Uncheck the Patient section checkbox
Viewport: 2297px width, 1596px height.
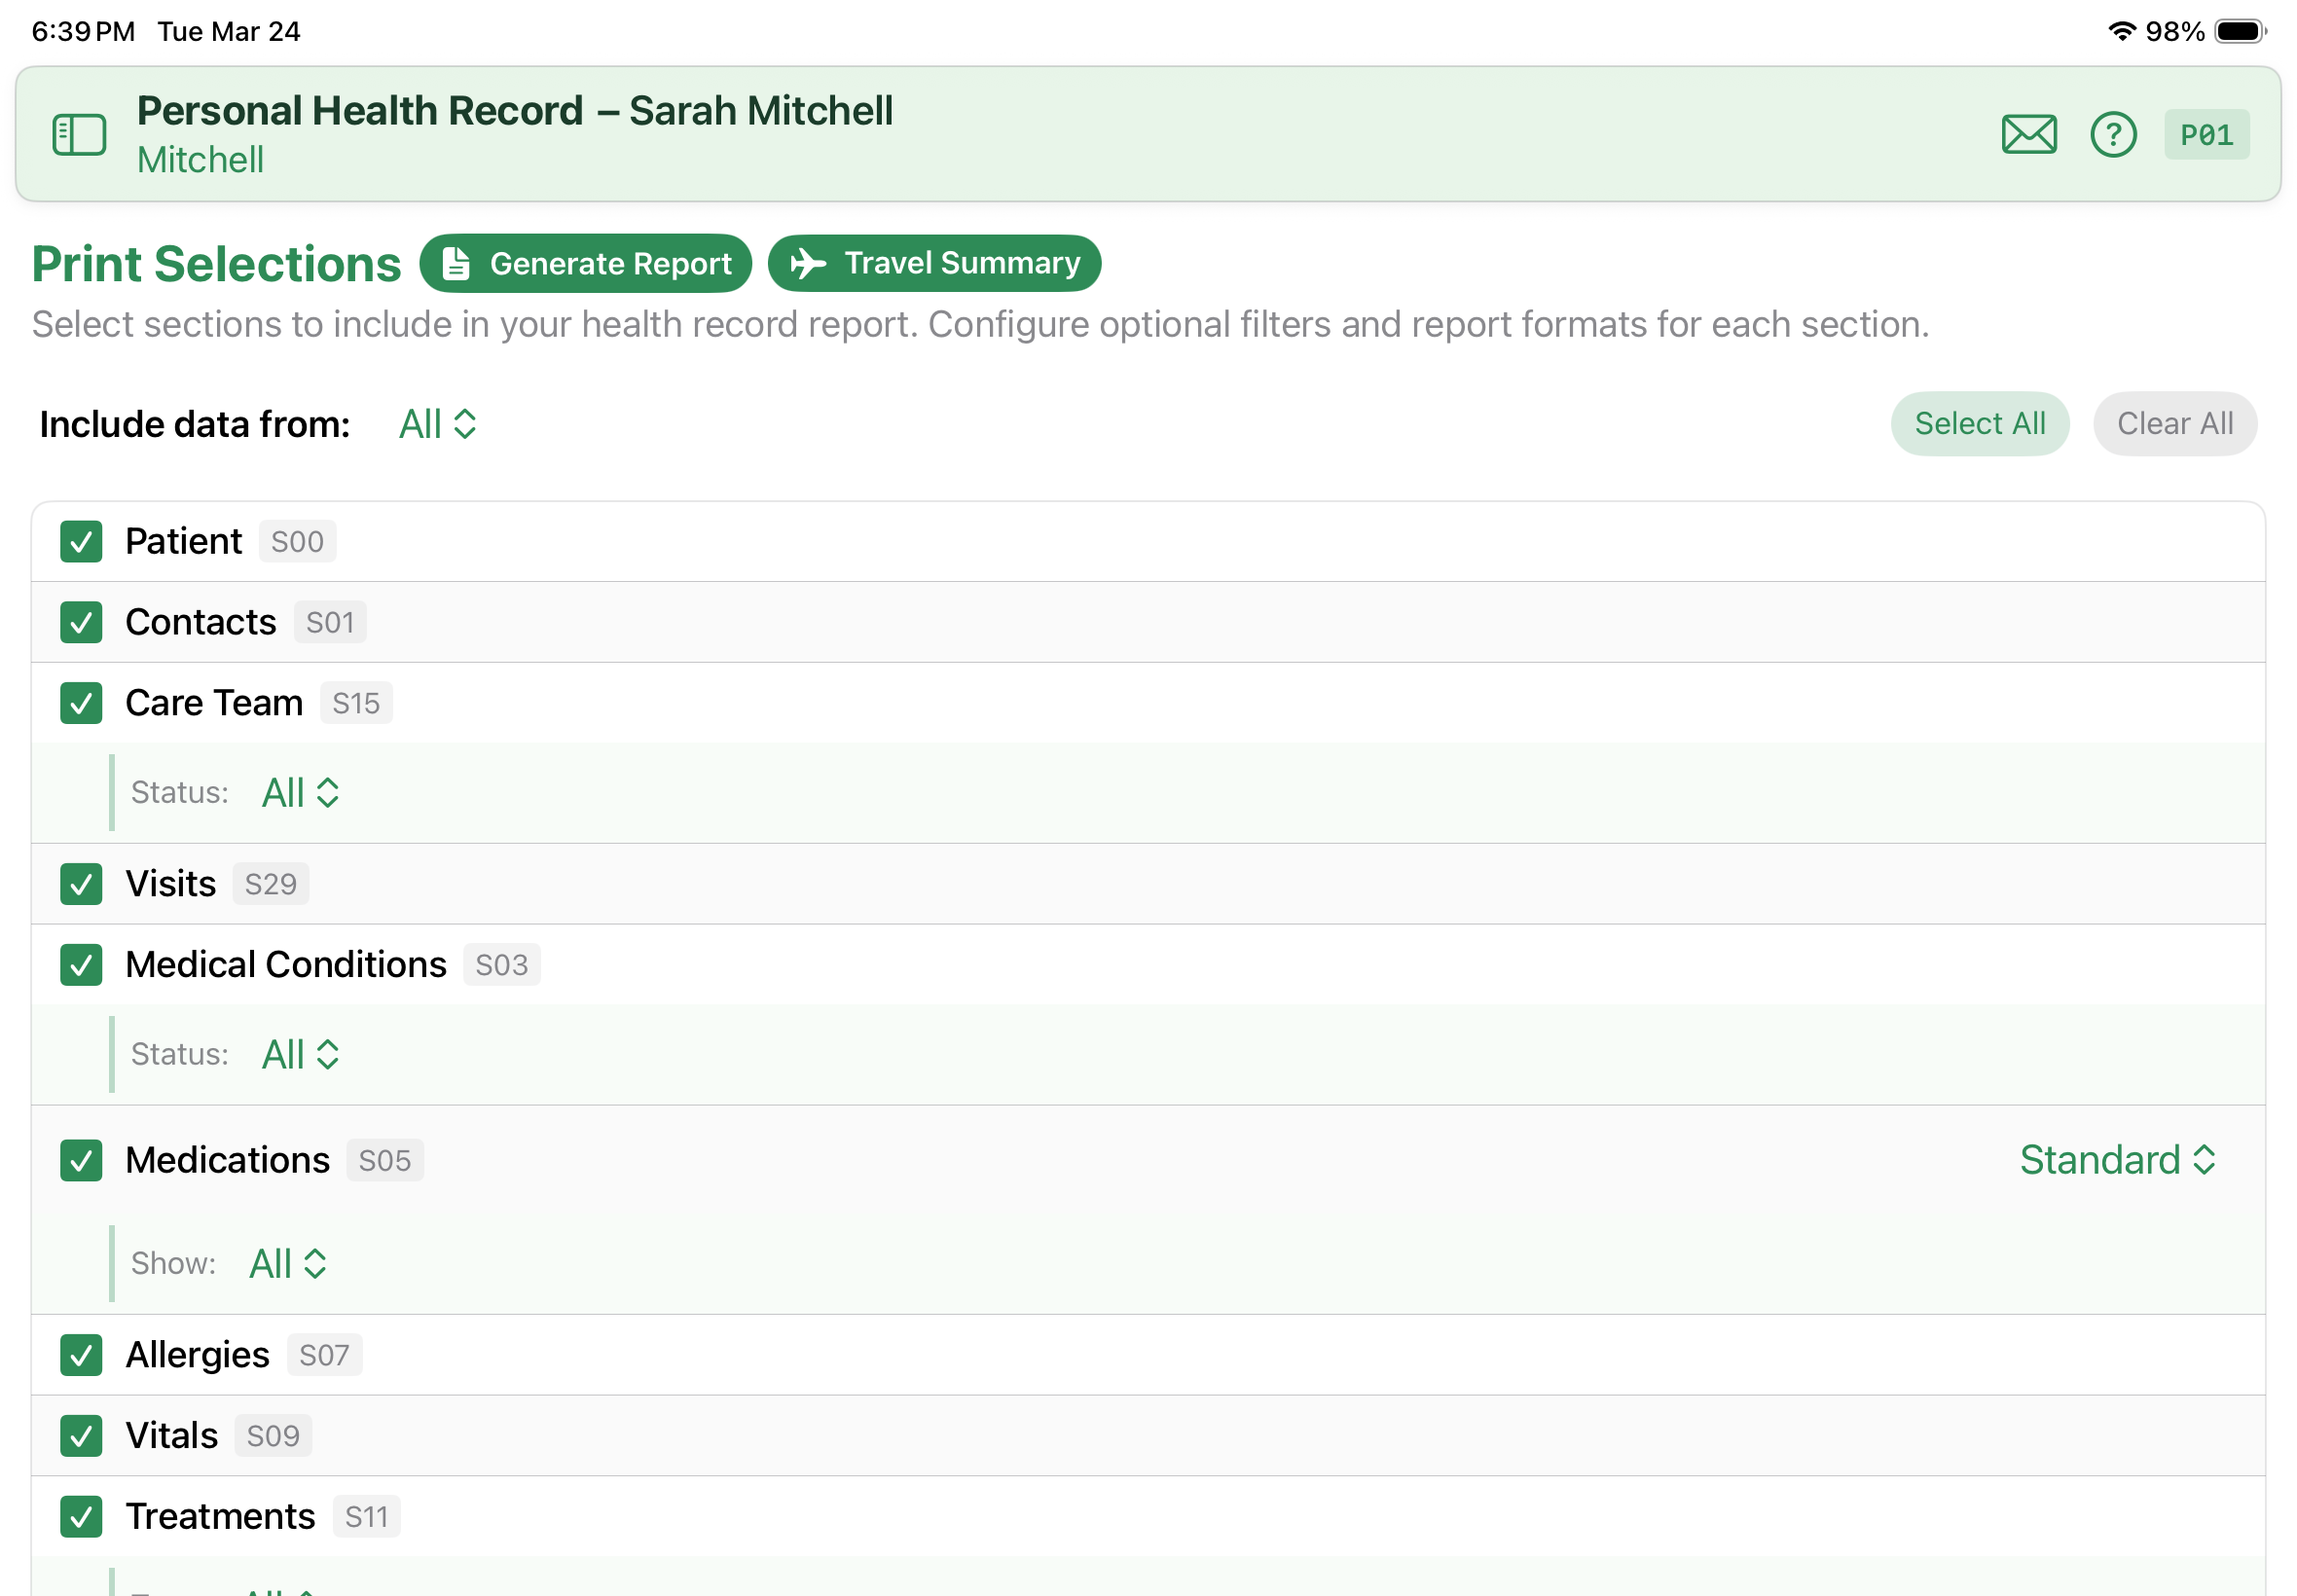(81, 541)
